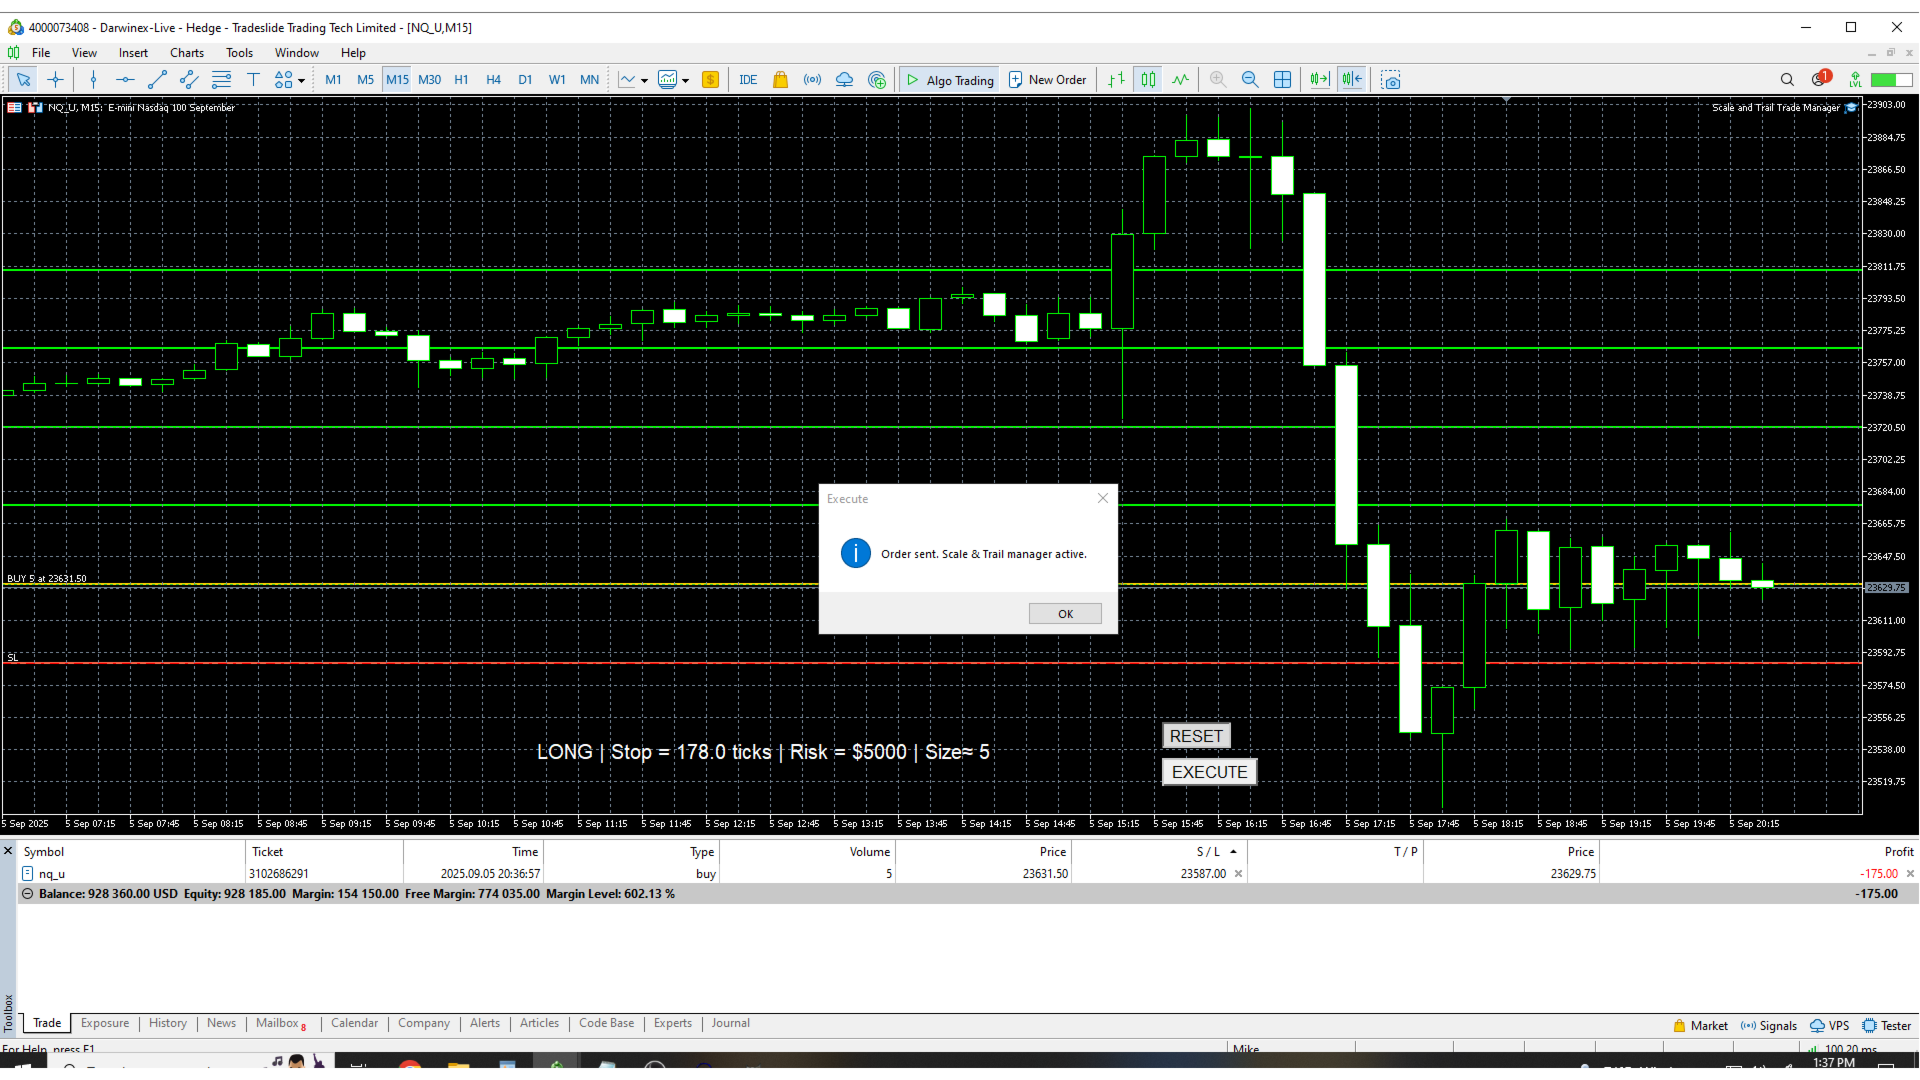Tile chart windows with grid icon
Screen dimensions: 1920x1080
tap(1282, 80)
